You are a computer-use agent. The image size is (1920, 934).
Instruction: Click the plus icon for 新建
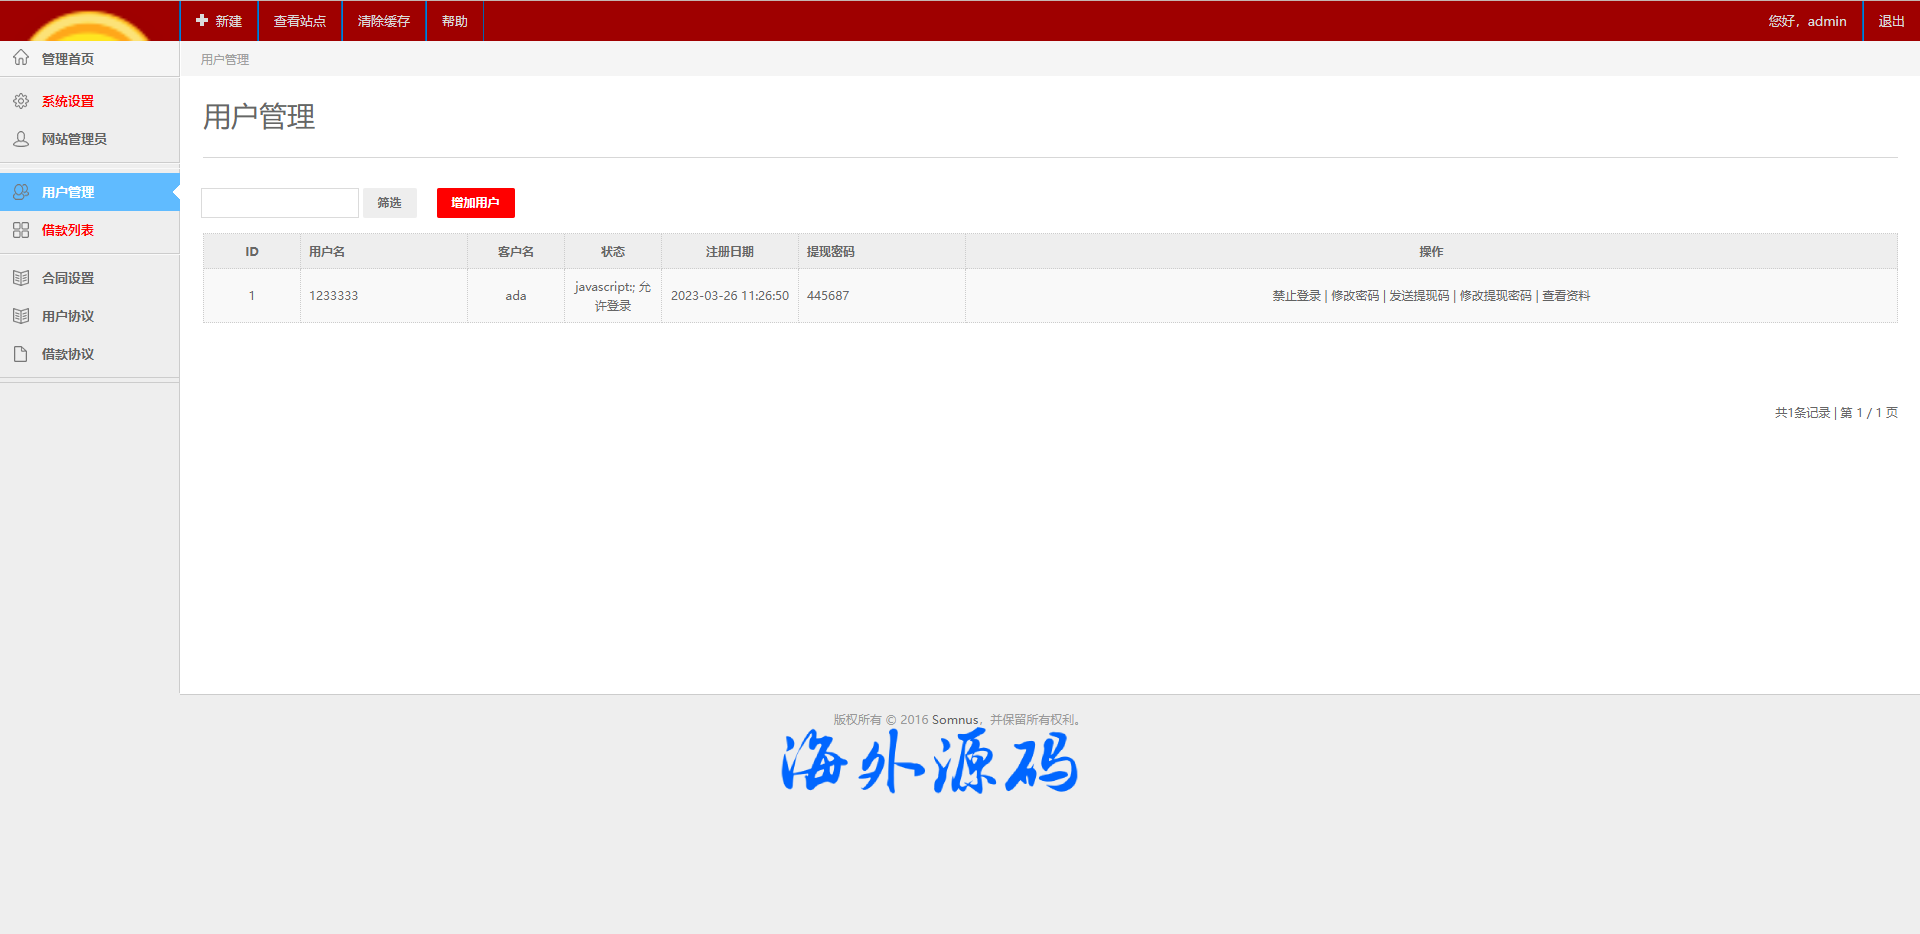(202, 20)
